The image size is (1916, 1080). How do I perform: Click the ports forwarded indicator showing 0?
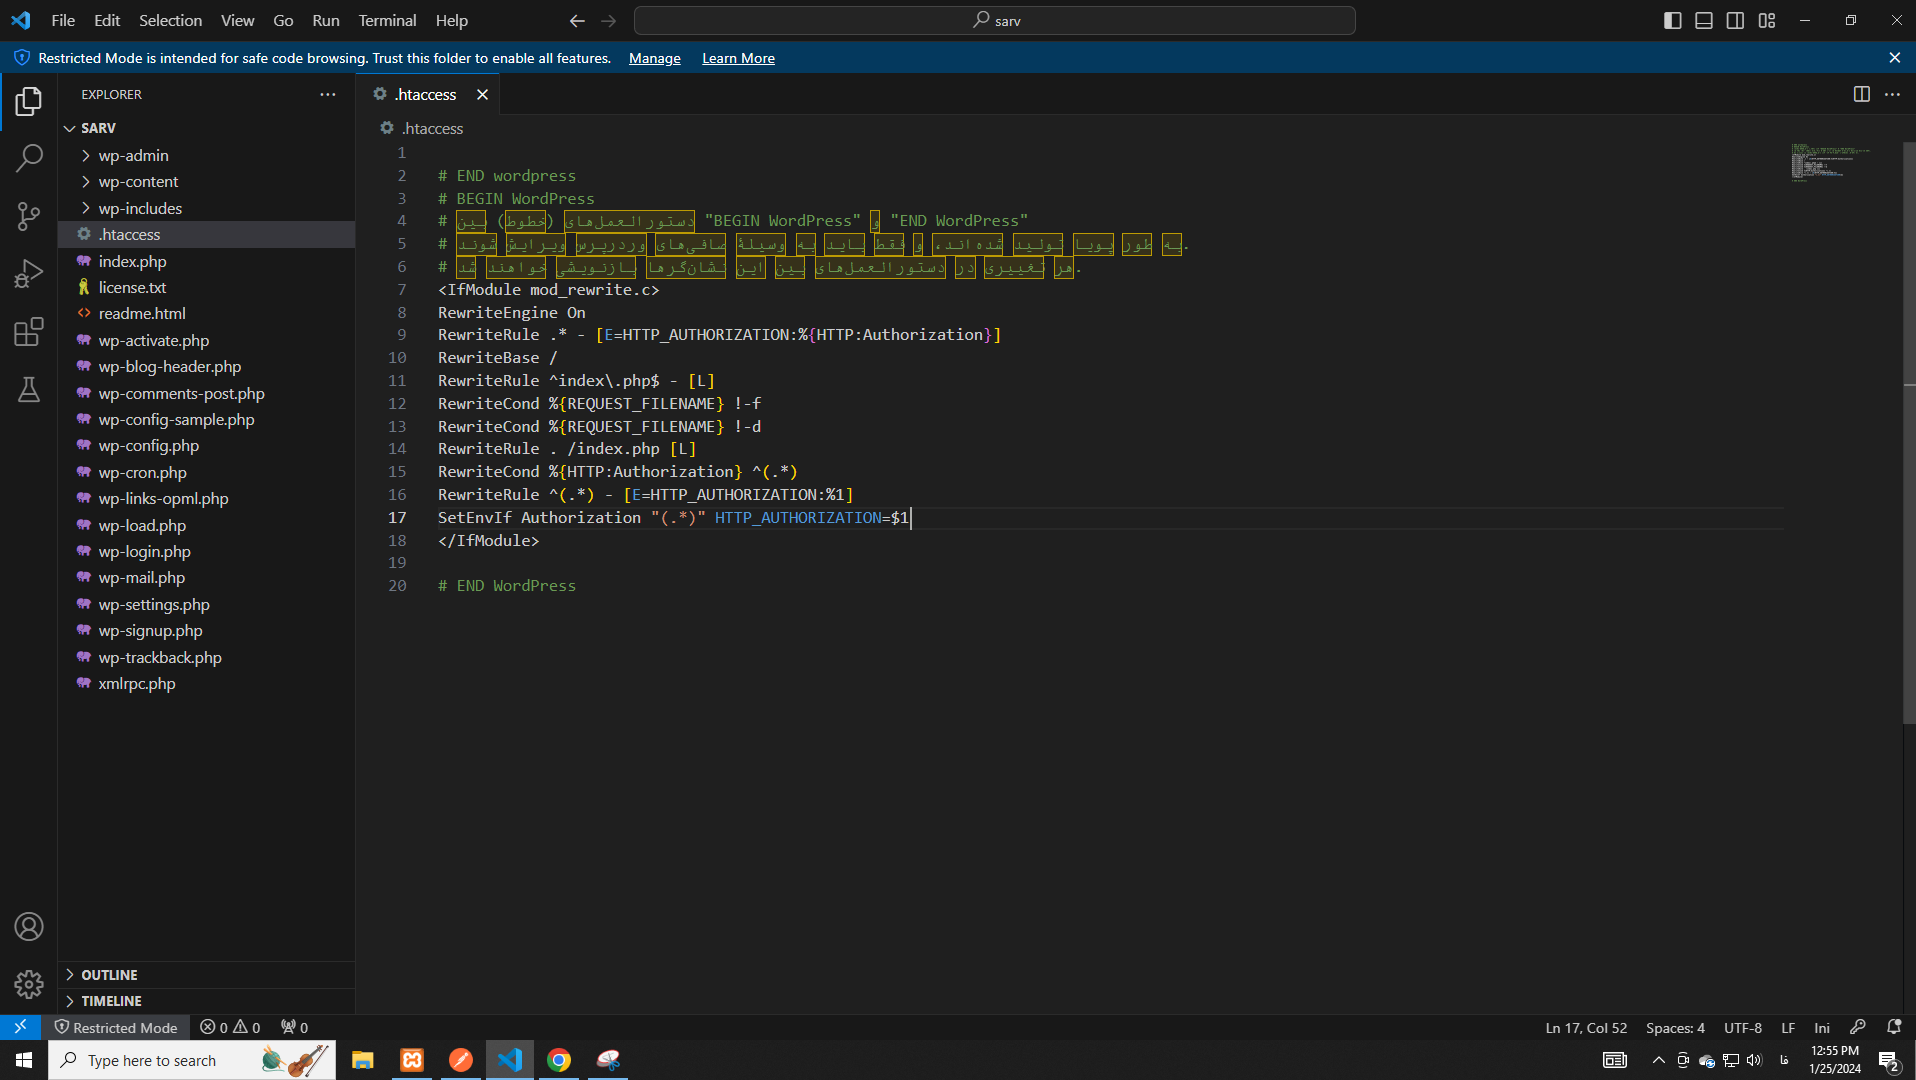[x=294, y=1027]
